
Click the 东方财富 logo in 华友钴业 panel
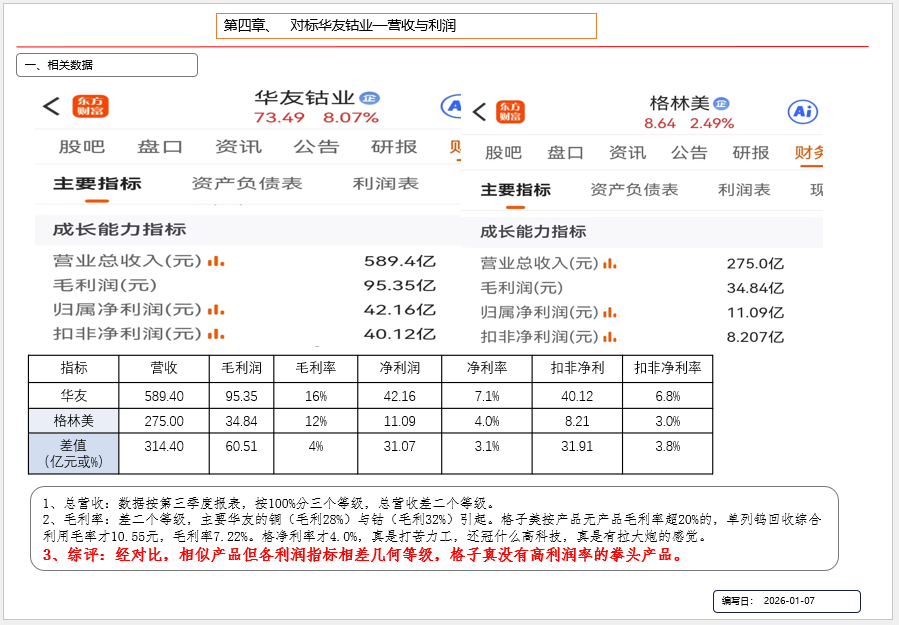coord(90,106)
